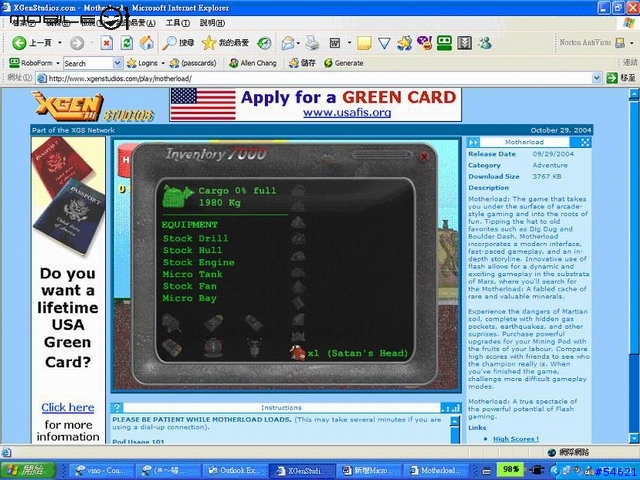Select the Satan's Head item icon
The image size is (640, 480).
coord(298,353)
